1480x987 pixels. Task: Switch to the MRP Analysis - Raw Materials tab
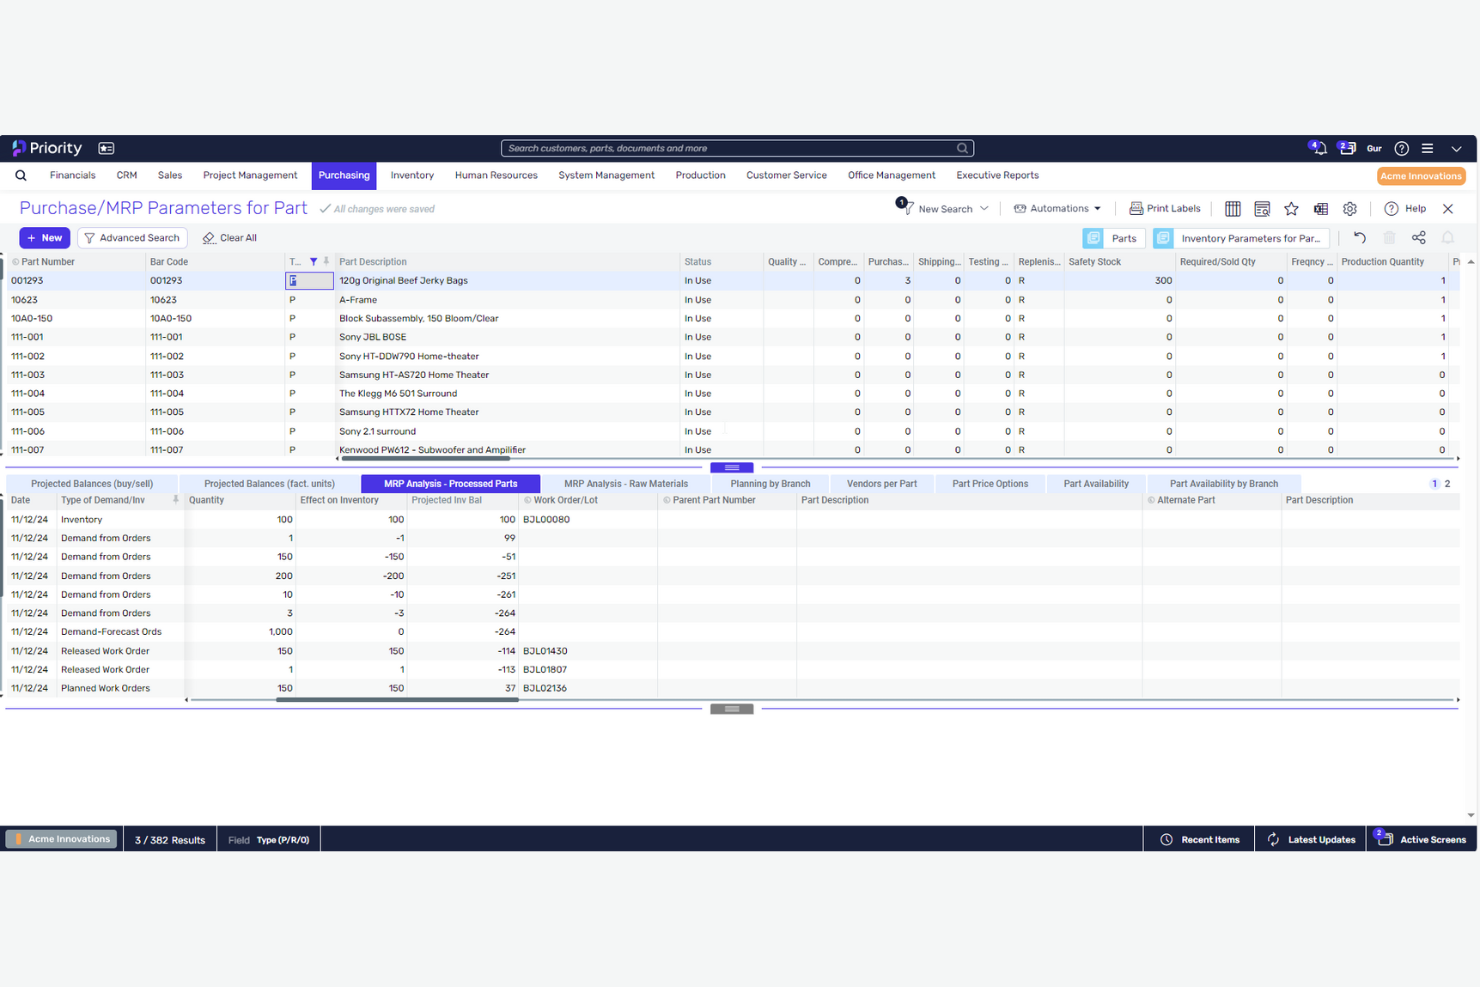[626, 483]
